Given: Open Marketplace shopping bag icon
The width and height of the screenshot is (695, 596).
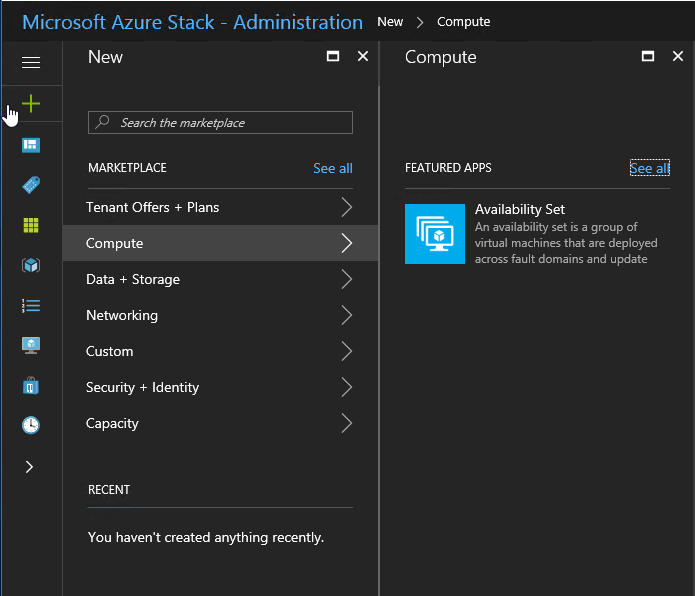Looking at the screenshot, I should point(31,386).
